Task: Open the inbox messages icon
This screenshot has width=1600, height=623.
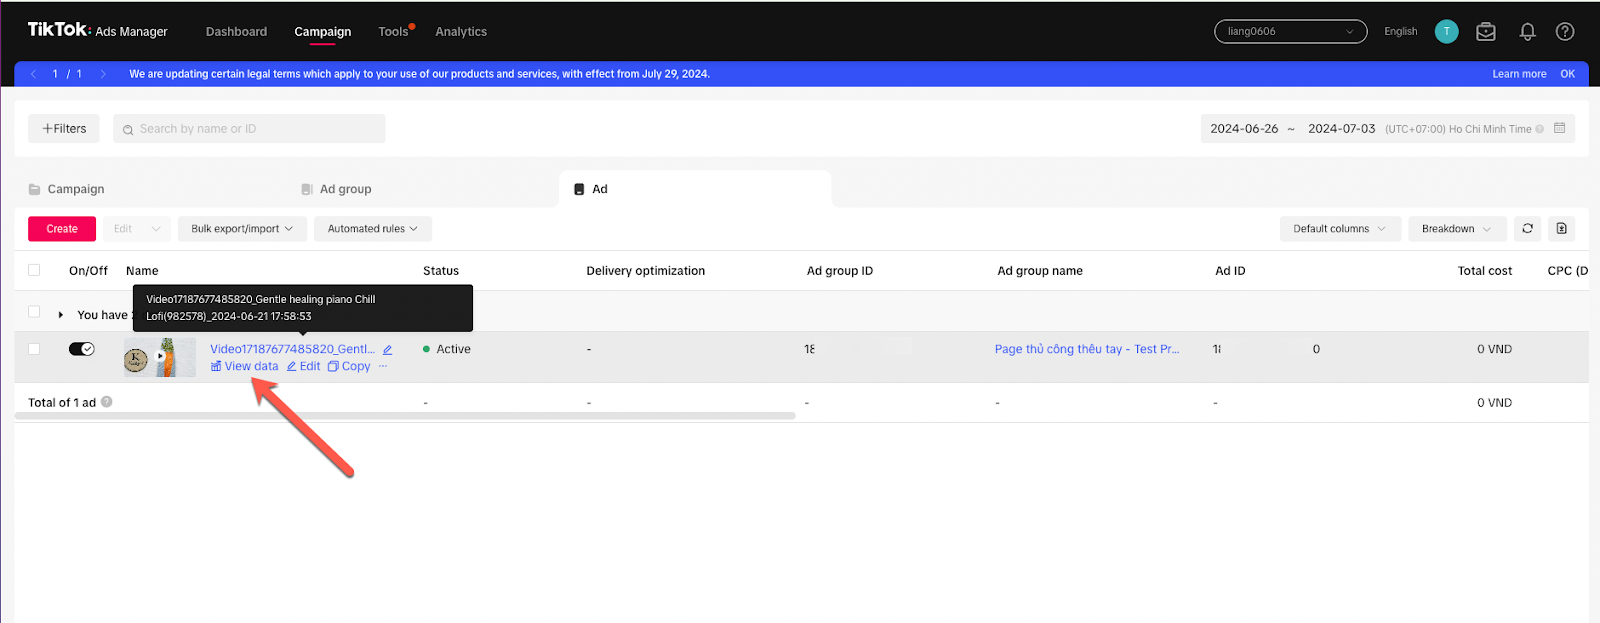Action: click(1486, 32)
